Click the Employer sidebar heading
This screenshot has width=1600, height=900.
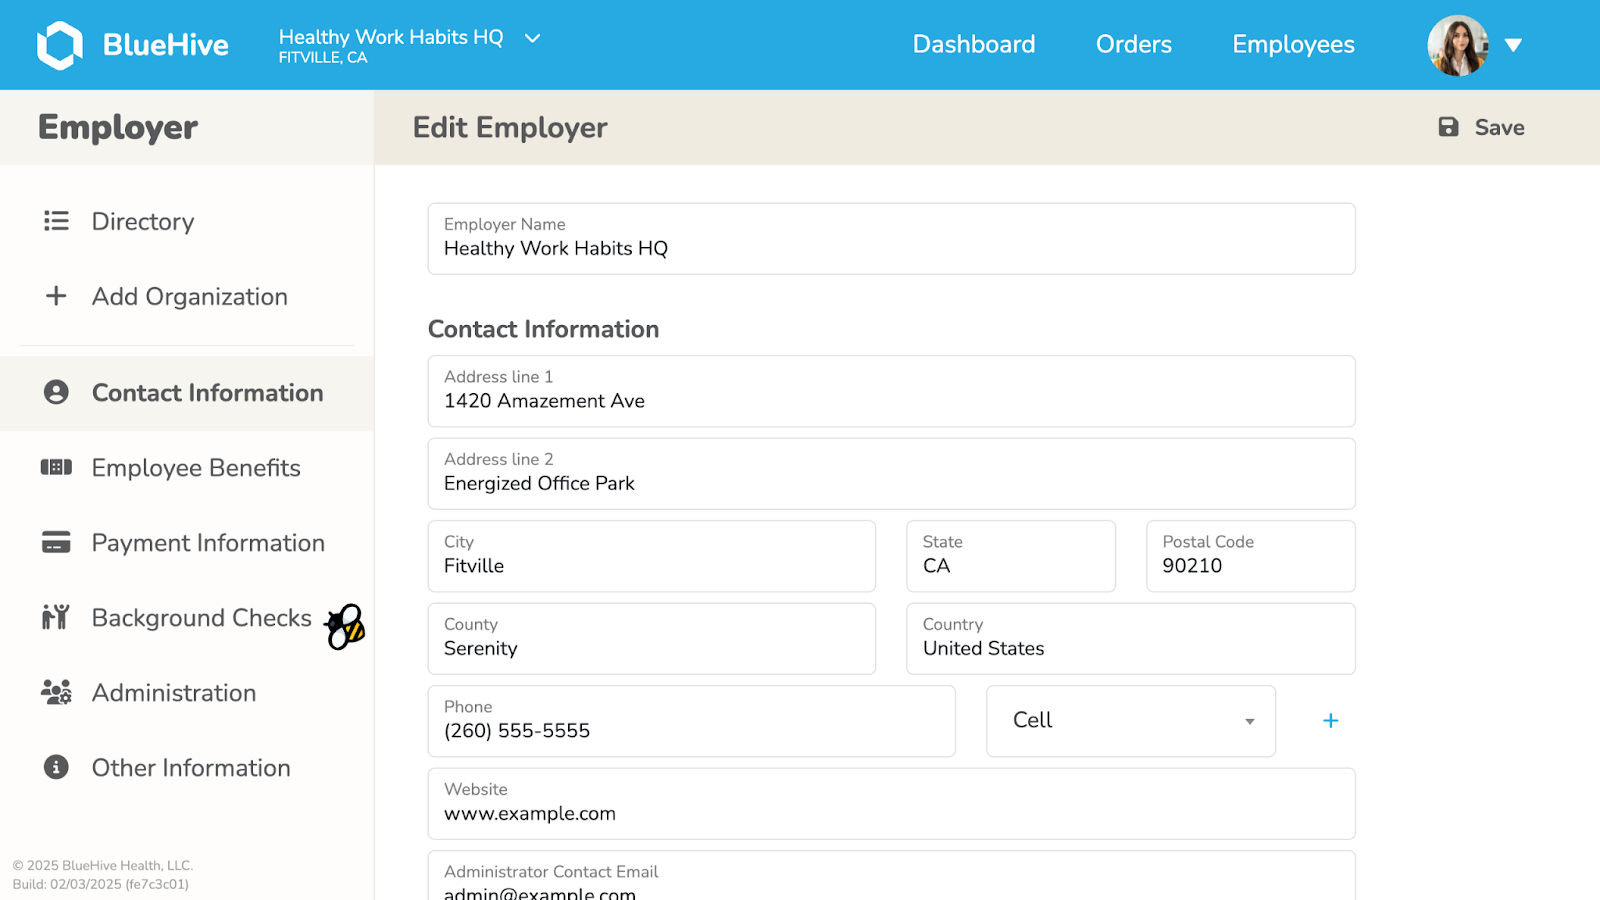118,128
